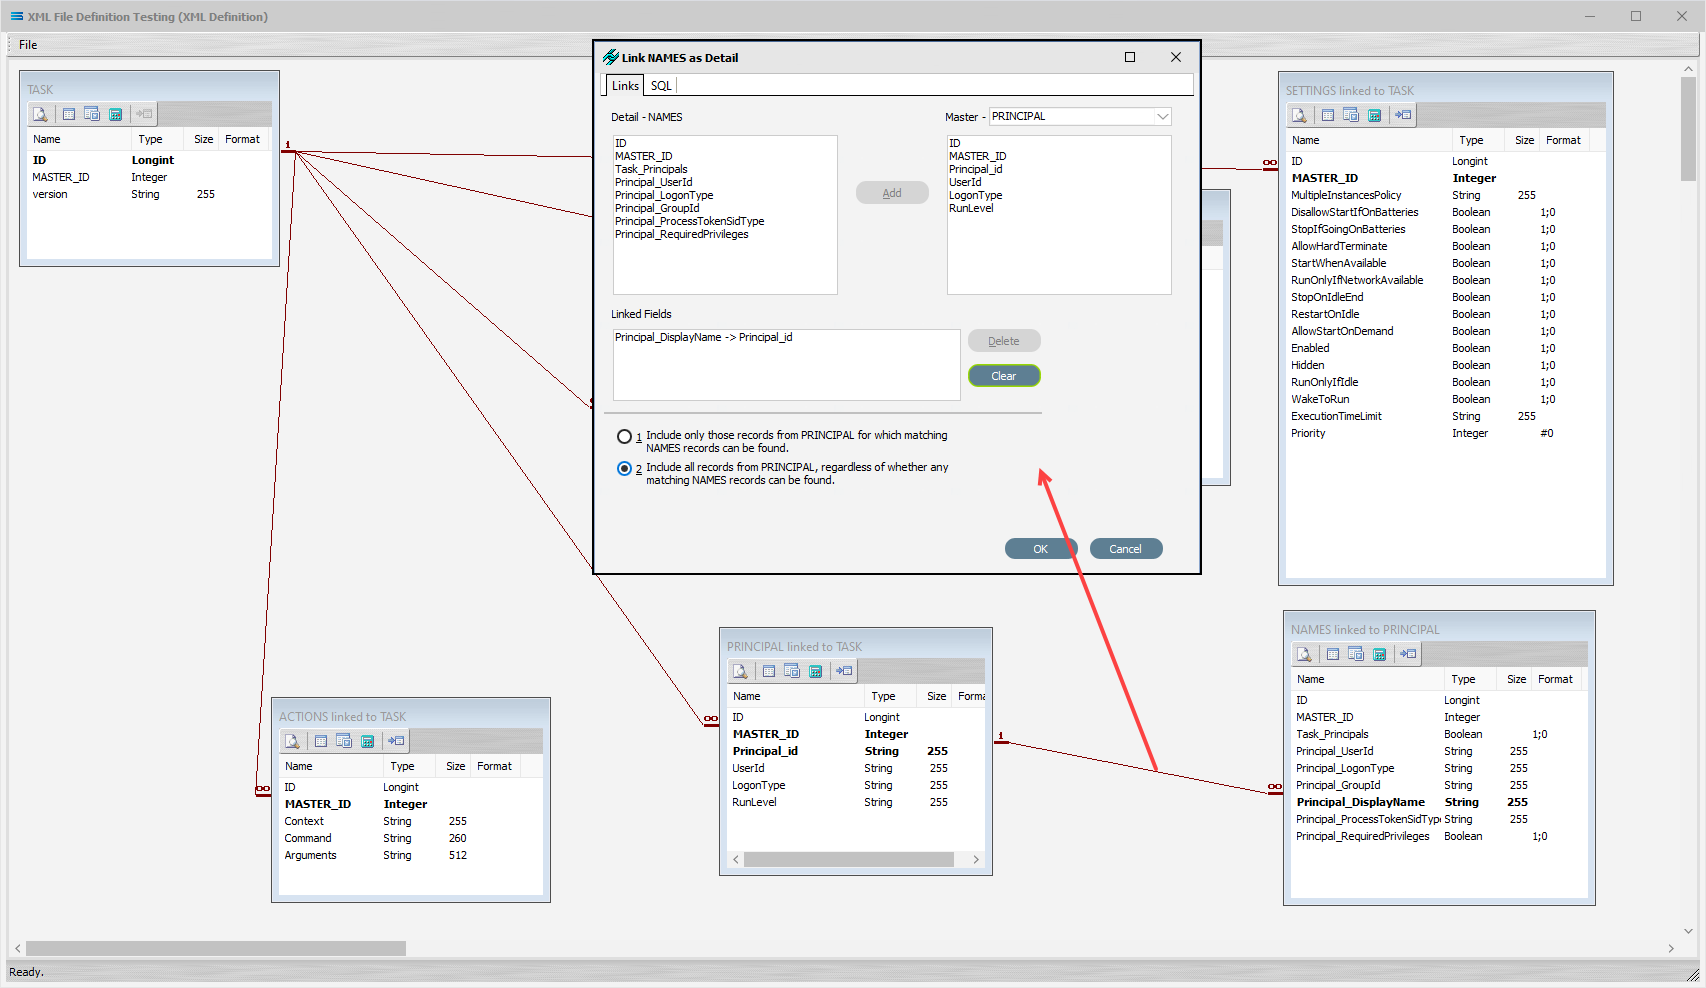Screen dimensions: 1706x988
Task: Open the Master table dropdown showing PRINCIPAL
Action: [1080, 117]
